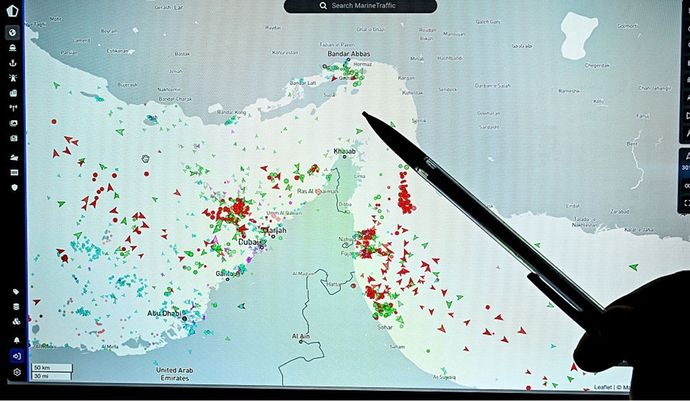Open the notifications bell icon

[x=17, y=340]
